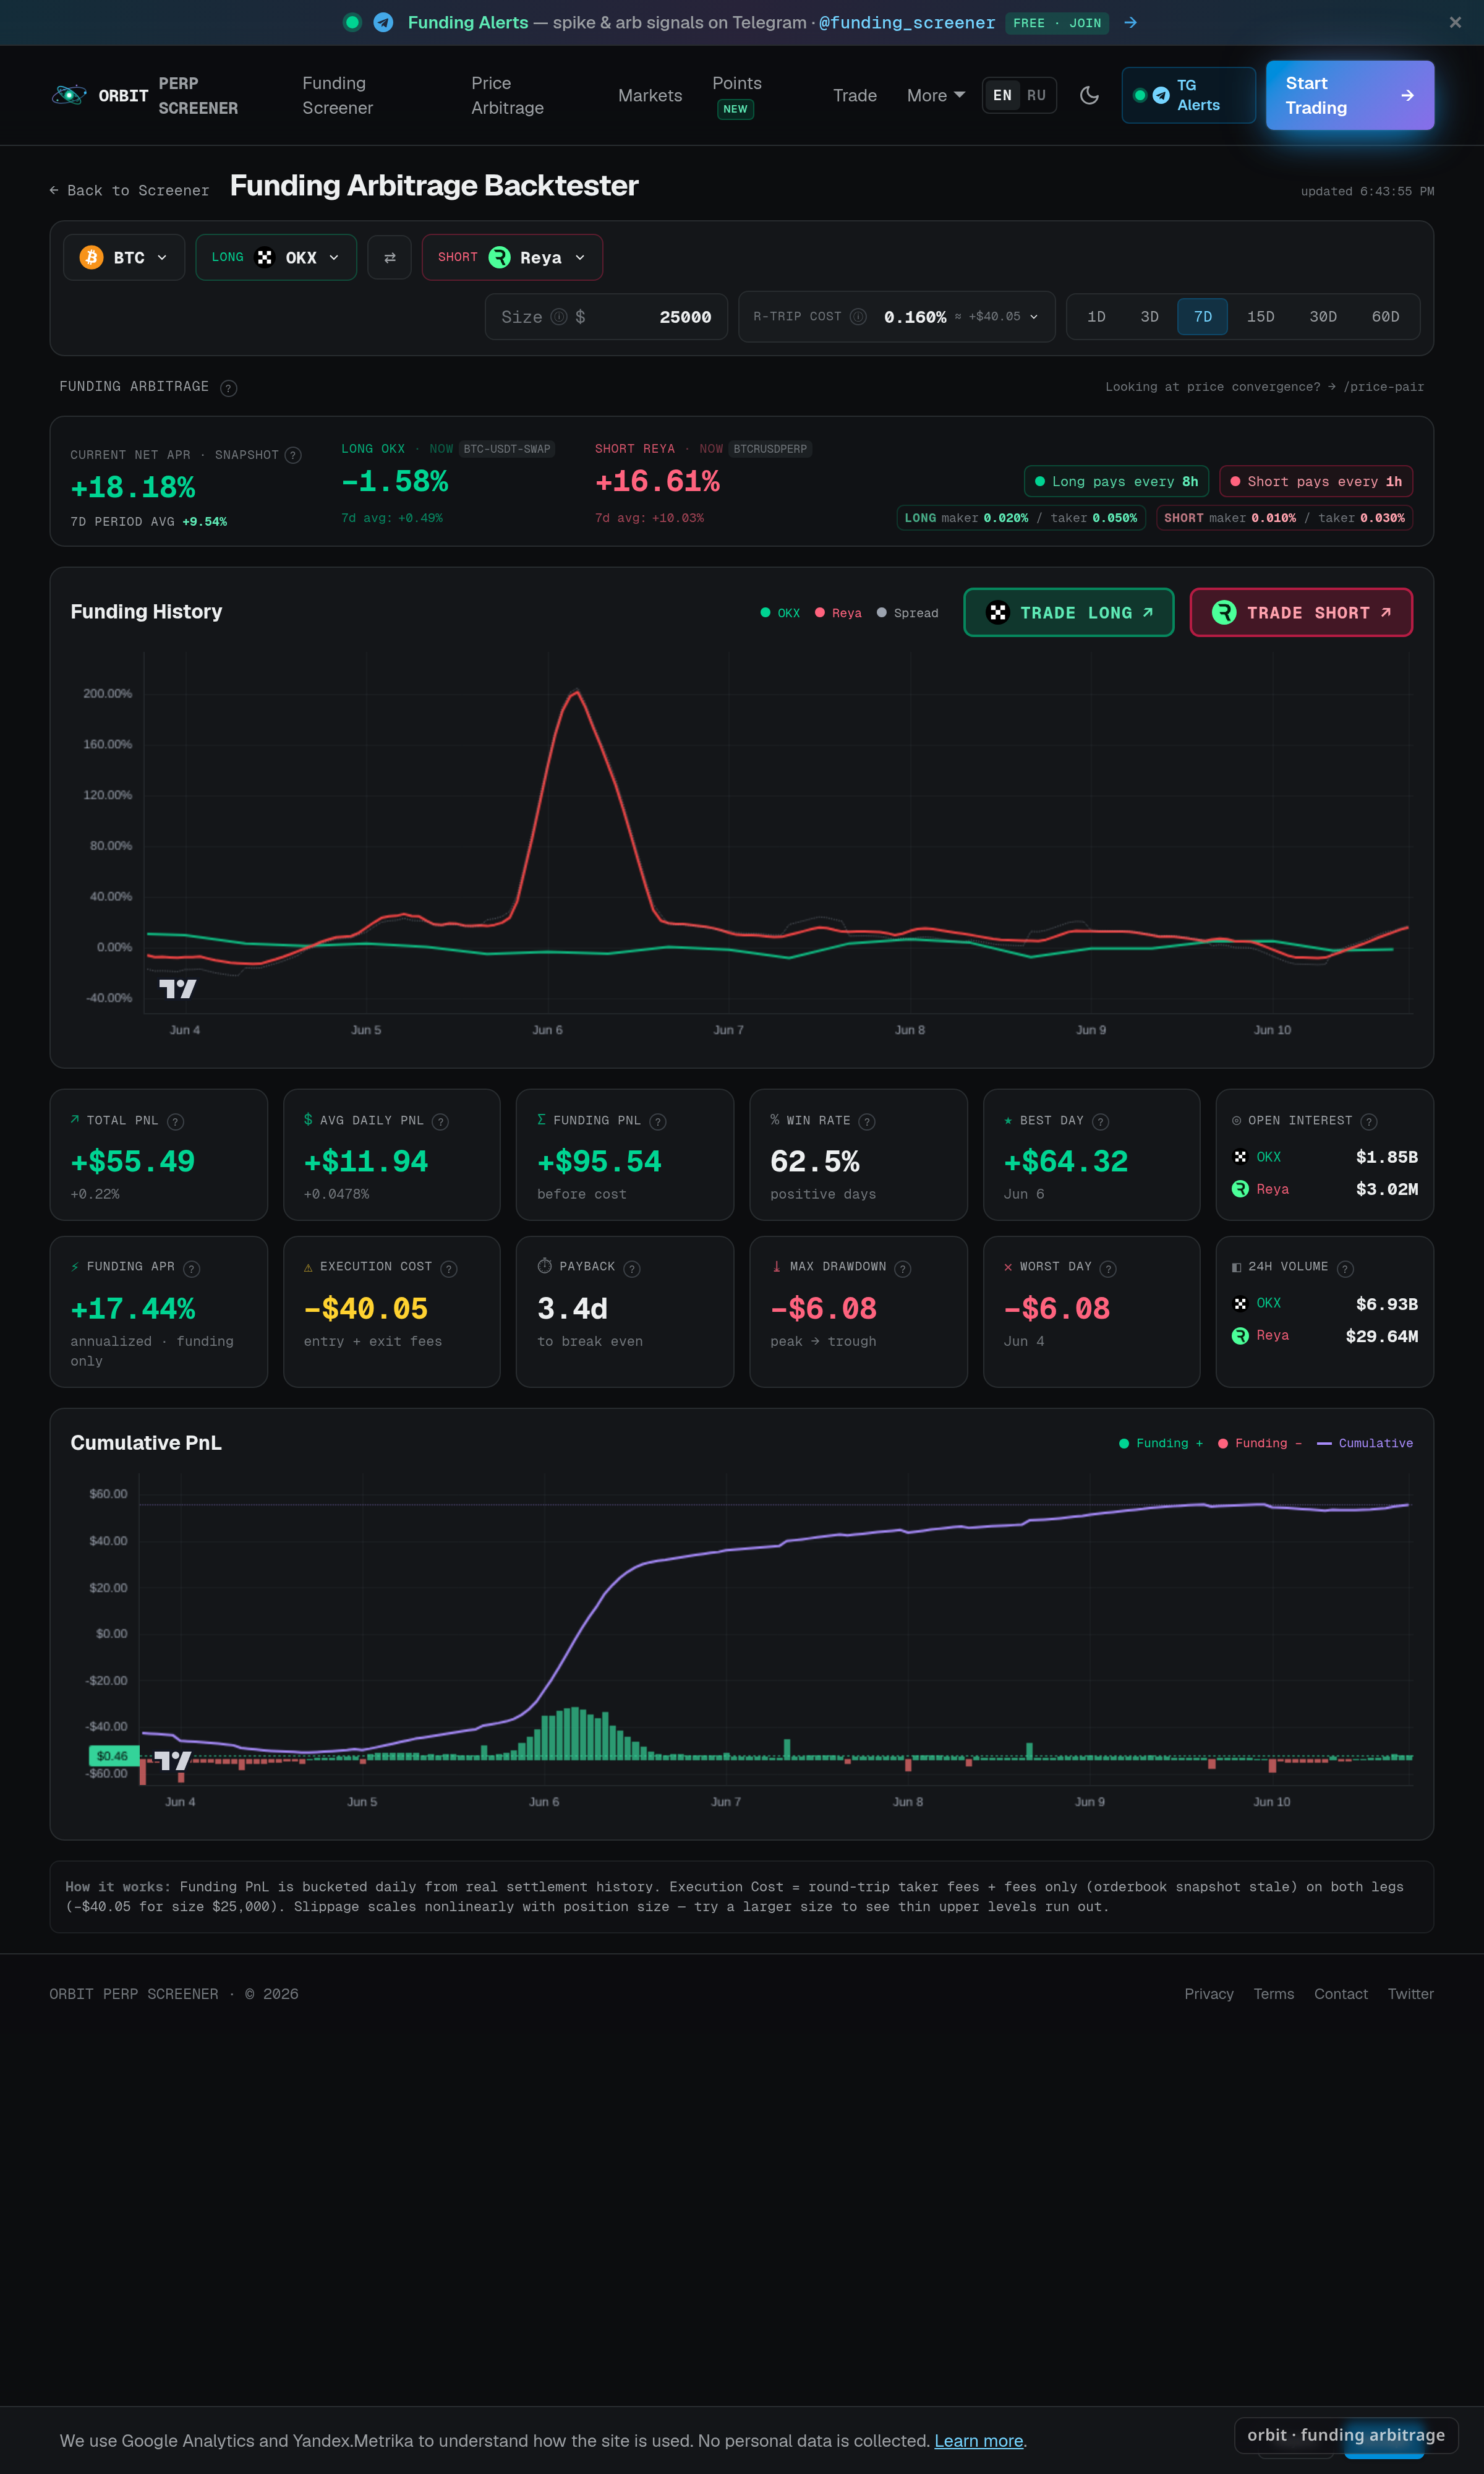Viewport: 1484px width, 2474px height.
Task: Click the TG Alerts button
Action: (x=1188, y=95)
